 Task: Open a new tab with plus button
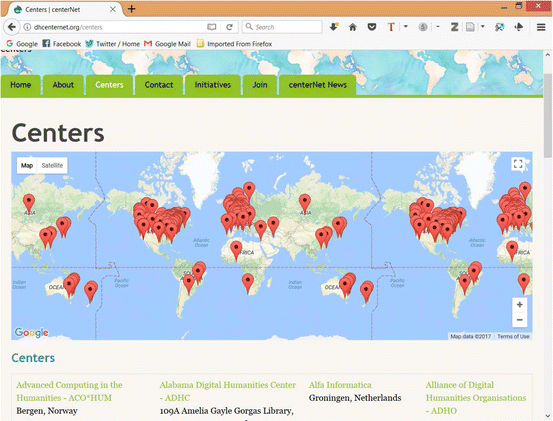[x=132, y=9]
